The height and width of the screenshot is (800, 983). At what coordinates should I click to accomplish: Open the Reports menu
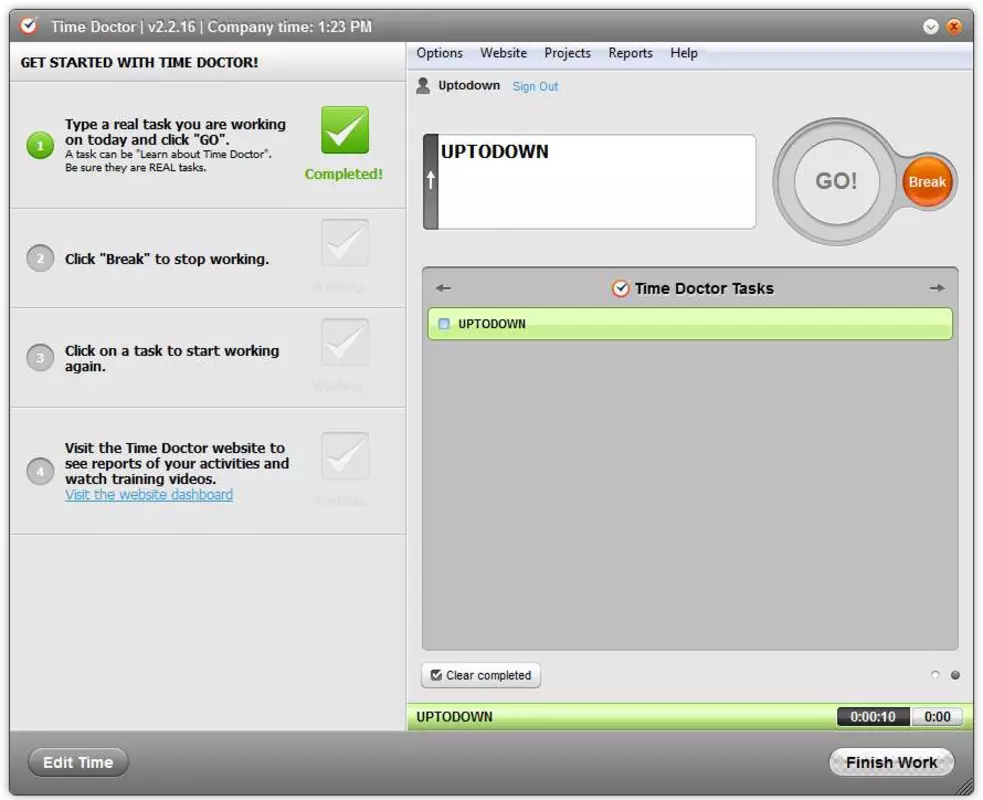630,53
